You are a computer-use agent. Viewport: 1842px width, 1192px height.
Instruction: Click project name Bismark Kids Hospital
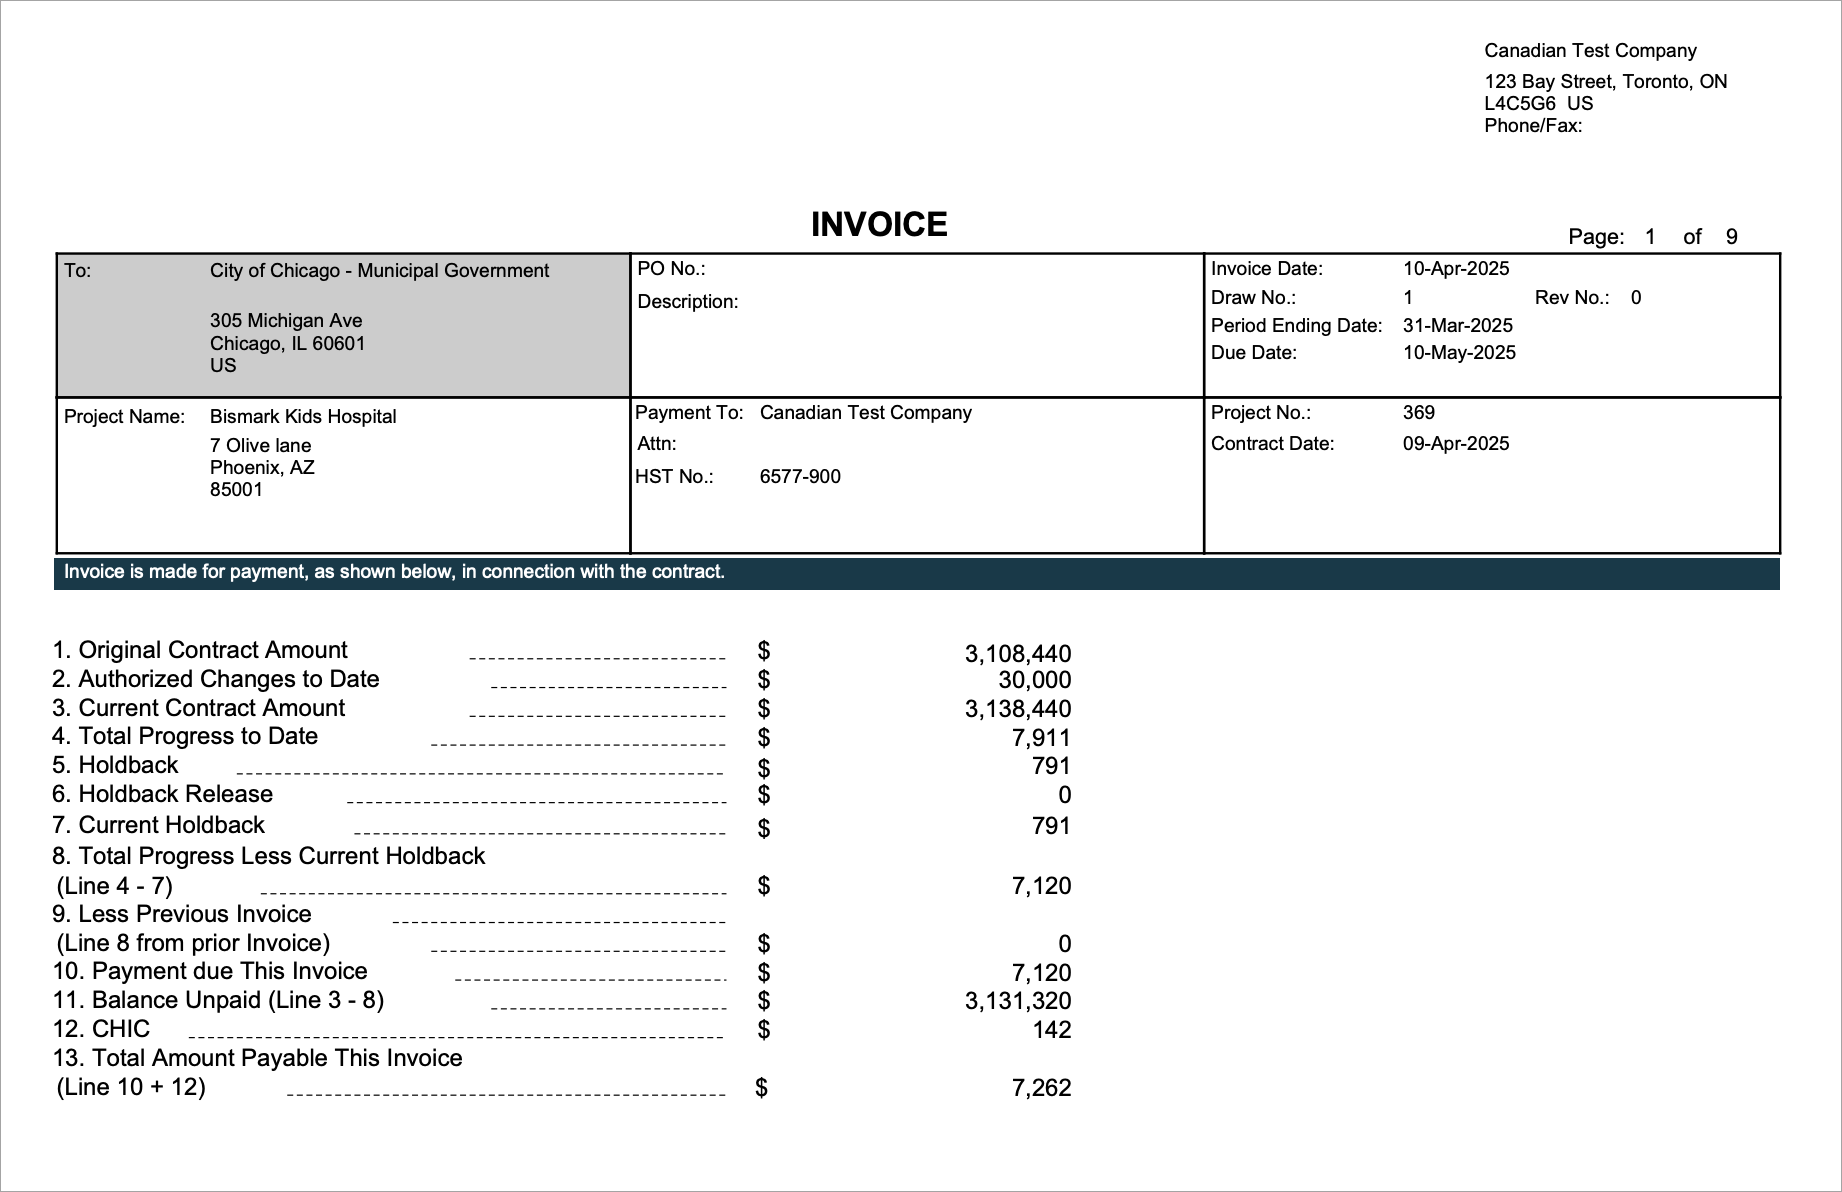pyautogui.click(x=303, y=417)
